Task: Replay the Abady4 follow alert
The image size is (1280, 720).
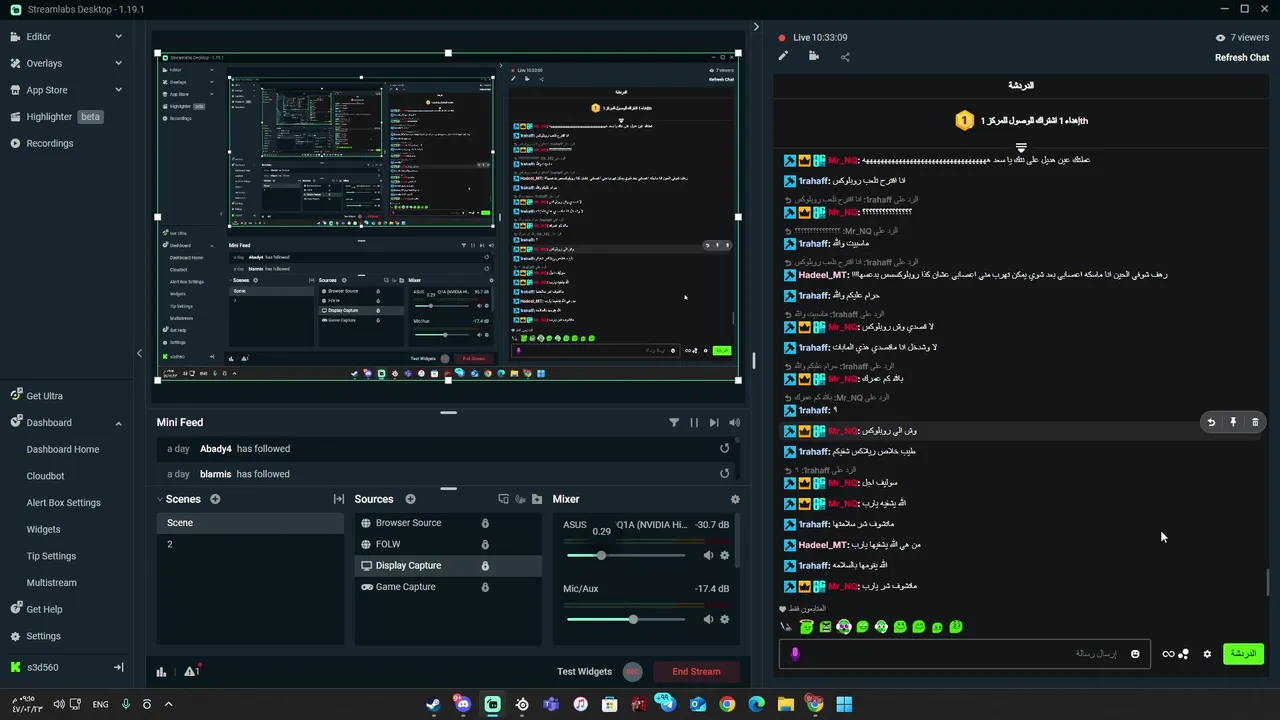Action: pos(725,448)
